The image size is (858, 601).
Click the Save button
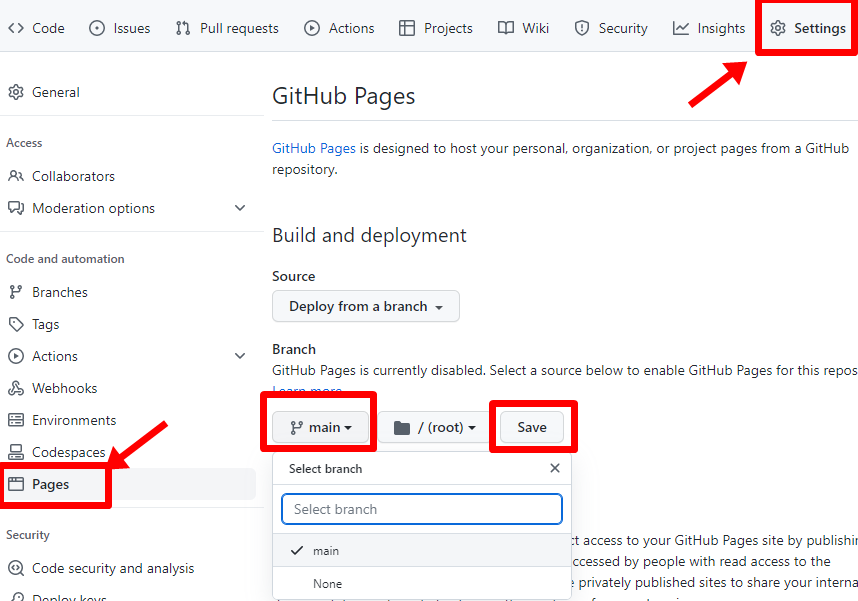[x=531, y=427]
